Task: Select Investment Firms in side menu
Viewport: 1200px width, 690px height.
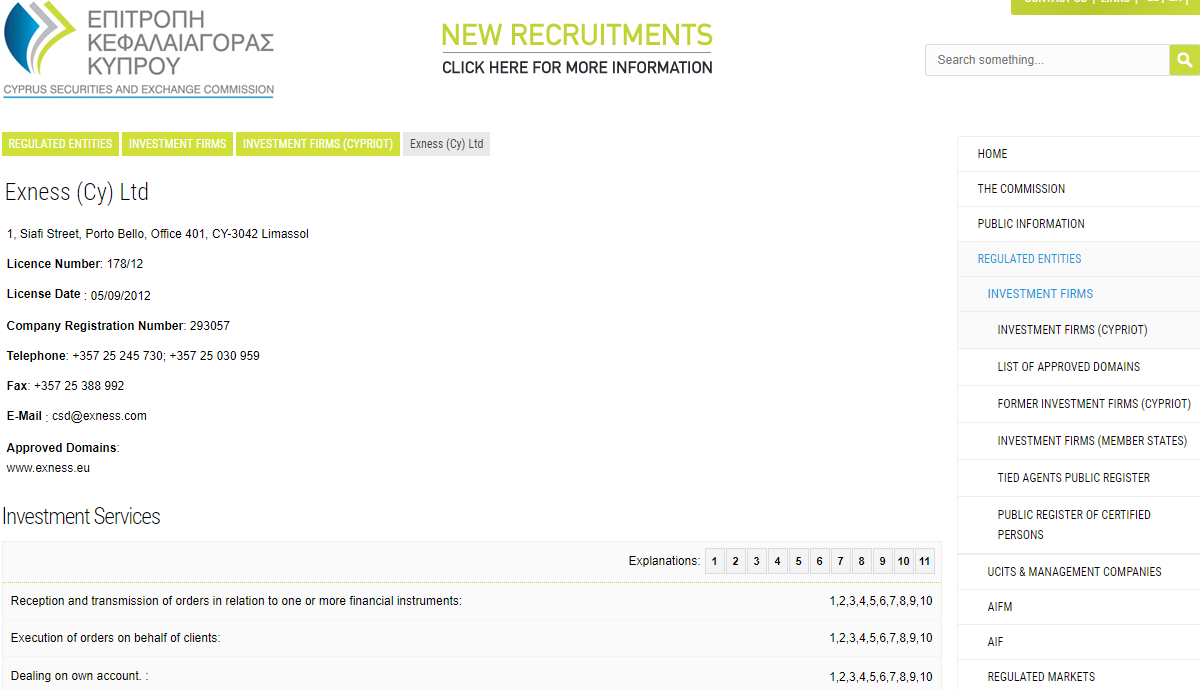Action: tap(1078, 294)
